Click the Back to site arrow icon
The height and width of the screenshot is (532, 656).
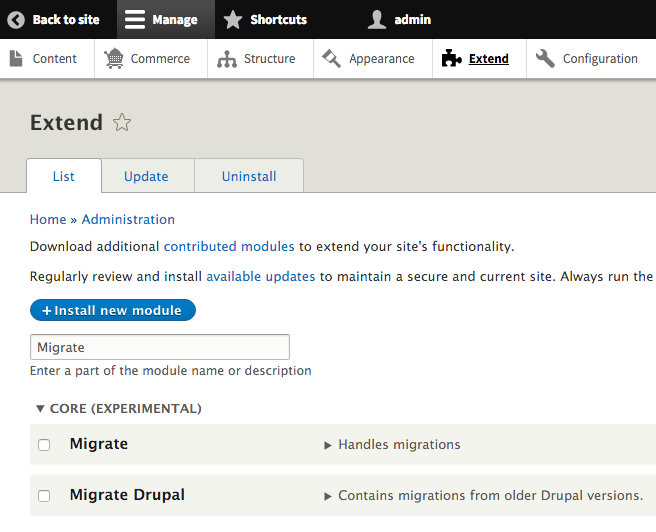(16, 20)
